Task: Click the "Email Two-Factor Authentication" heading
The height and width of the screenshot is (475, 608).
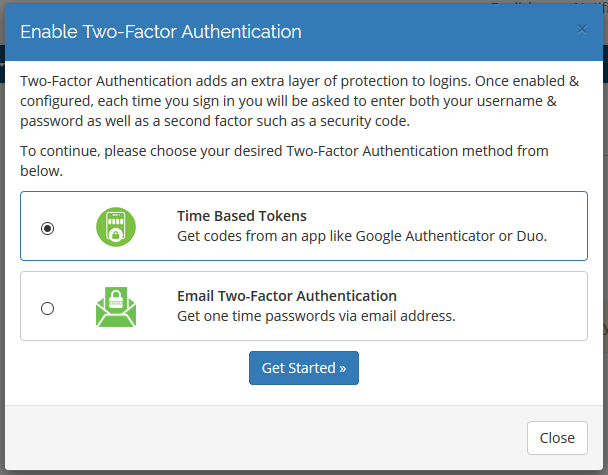Action: (287, 296)
